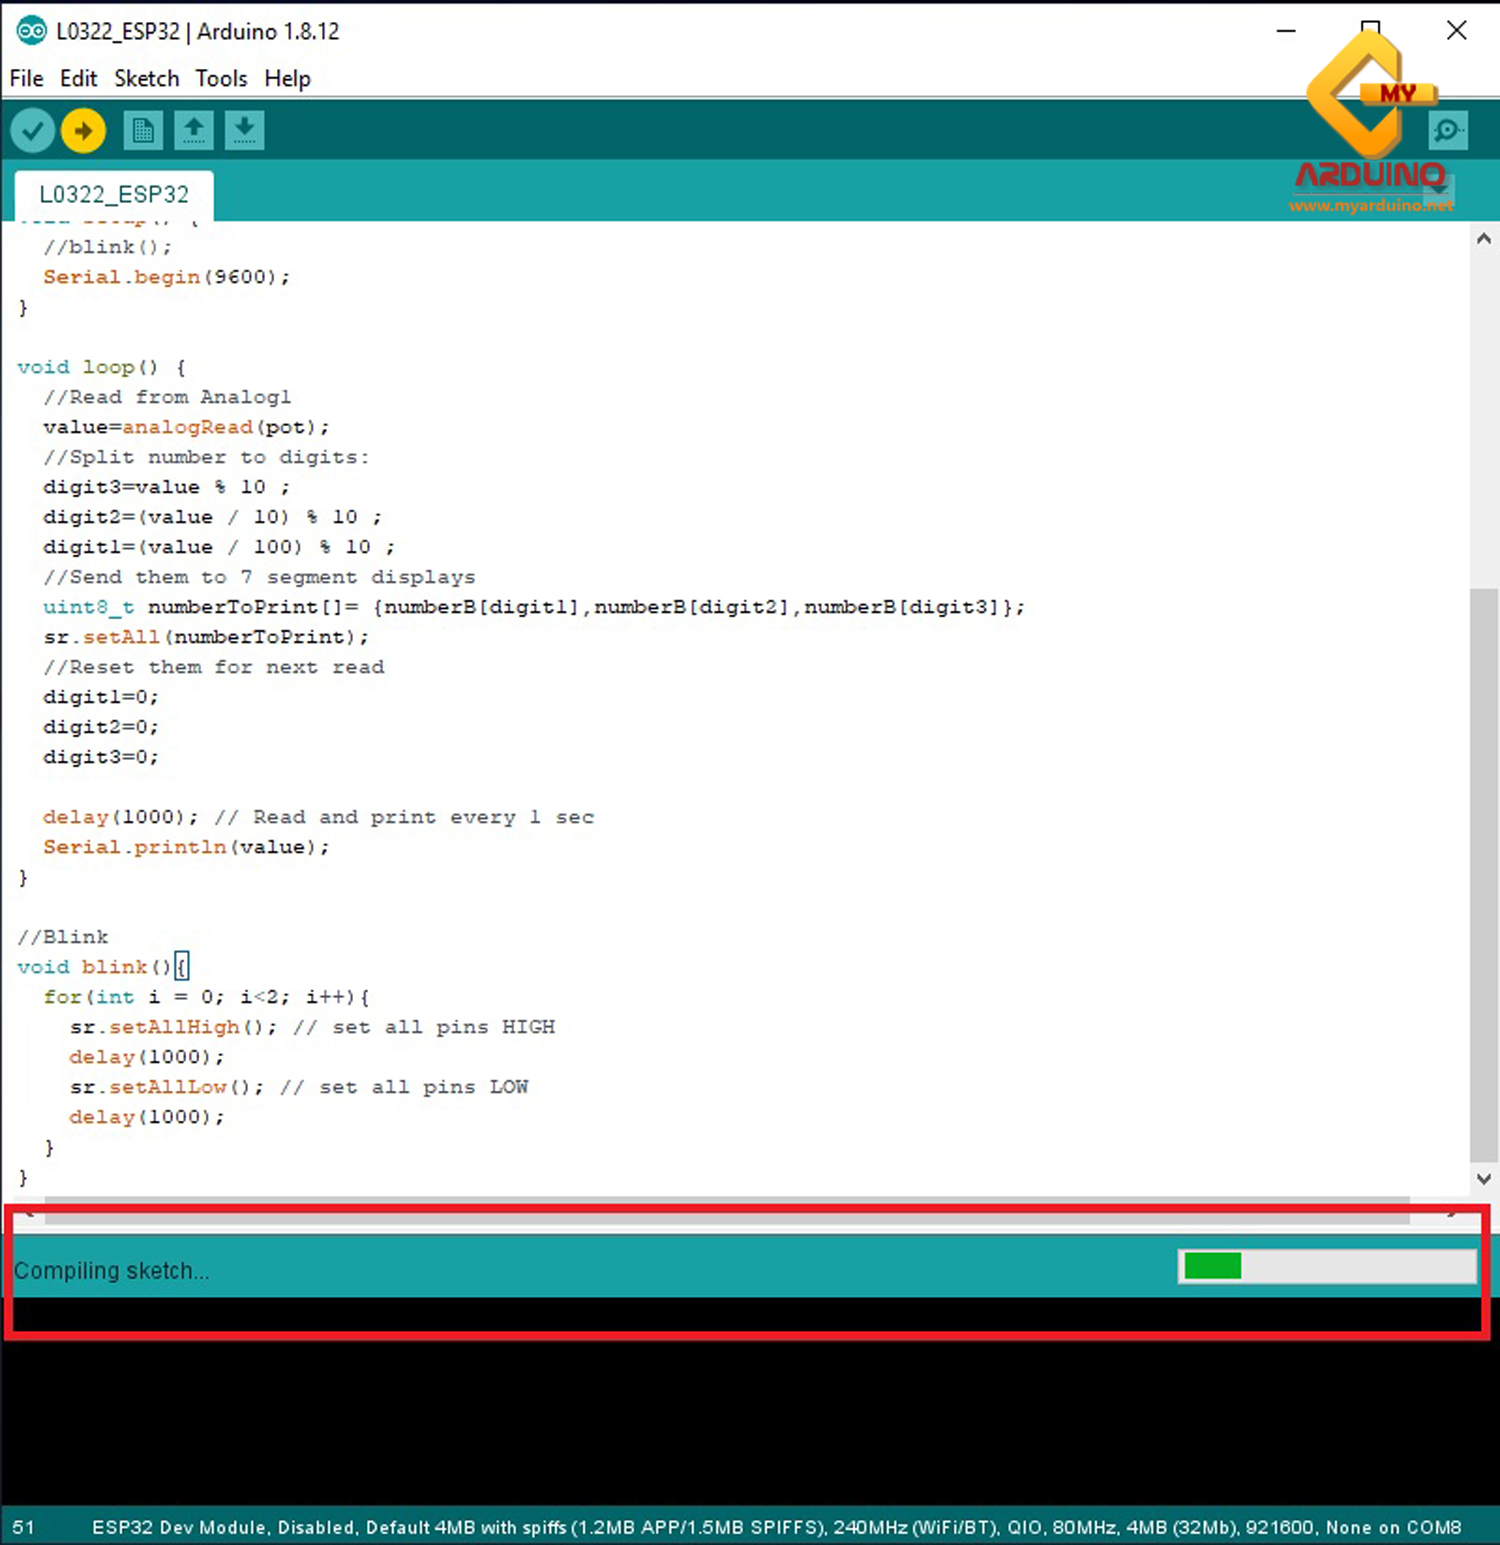This screenshot has height=1545, width=1500.
Task: Open the File menu
Action: [x=25, y=78]
